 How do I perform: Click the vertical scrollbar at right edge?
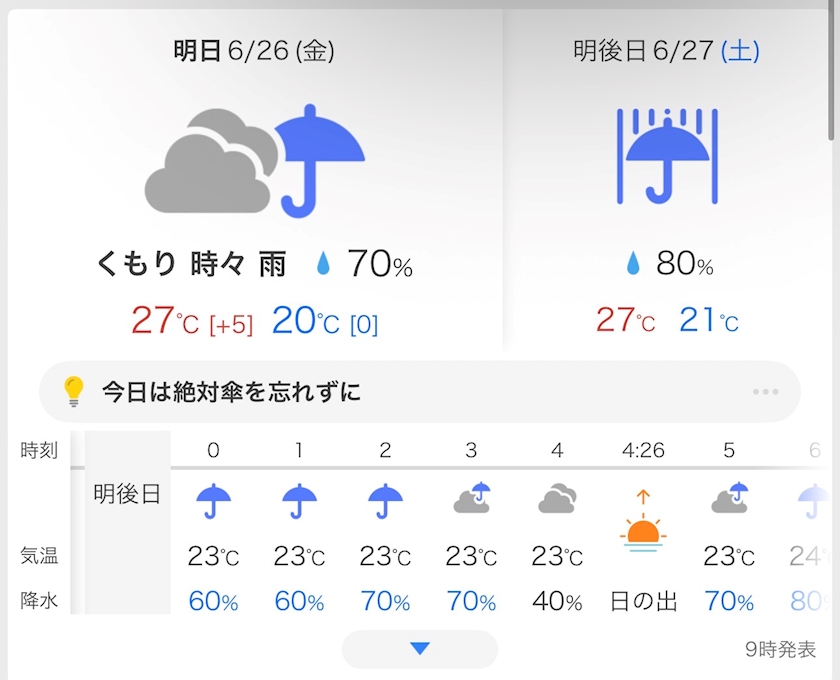832,70
